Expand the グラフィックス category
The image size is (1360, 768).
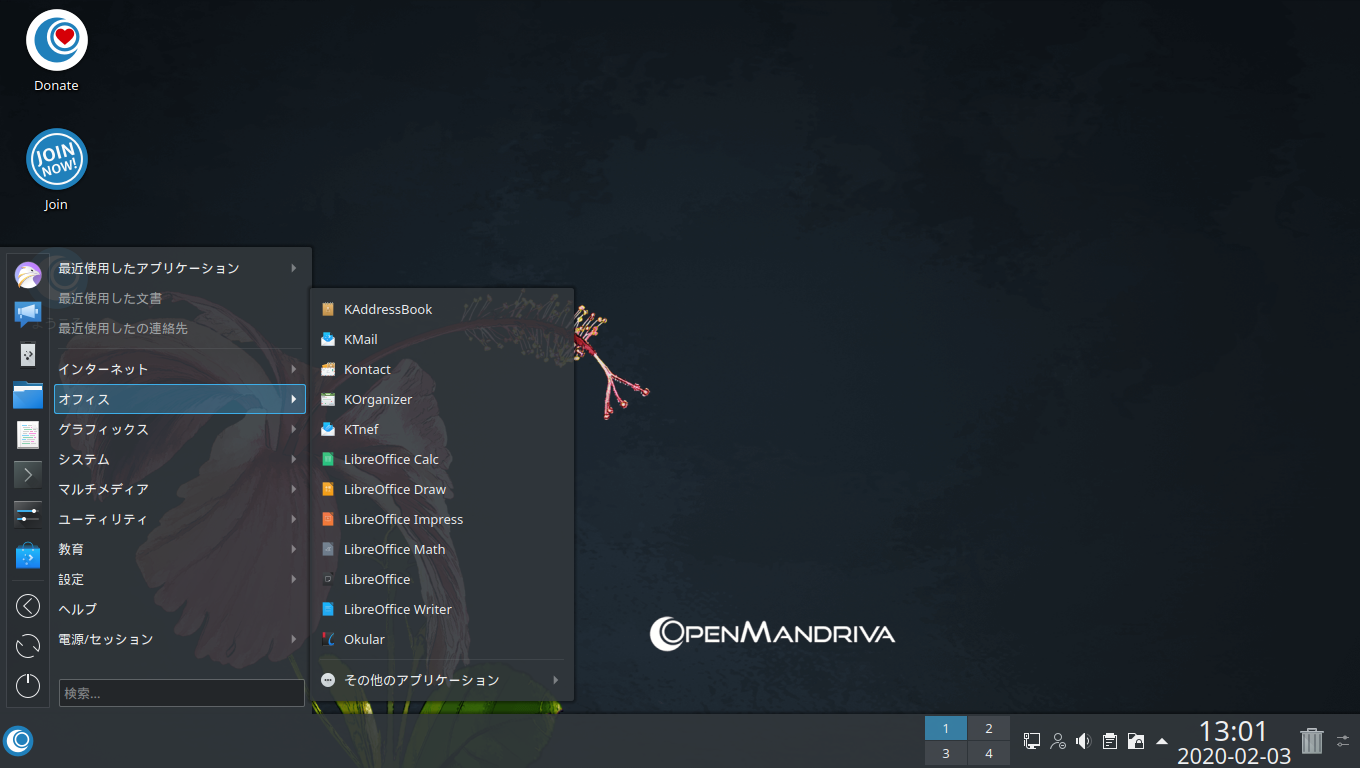point(180,429)
